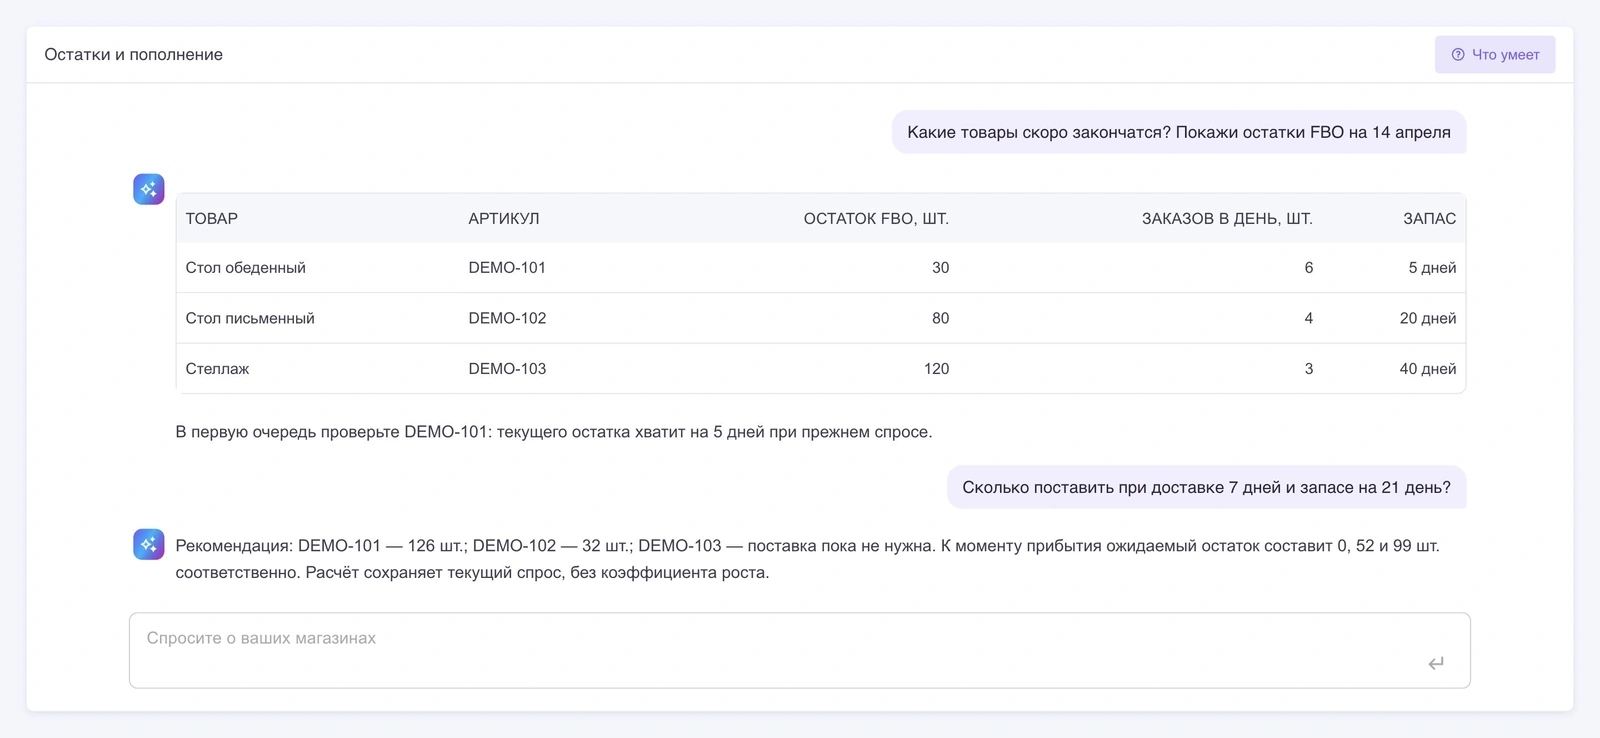Click the 'Рекомендация: DEMO-101 — 126 шт.' reply
The image size is (1600, 738).
point(808,559)
